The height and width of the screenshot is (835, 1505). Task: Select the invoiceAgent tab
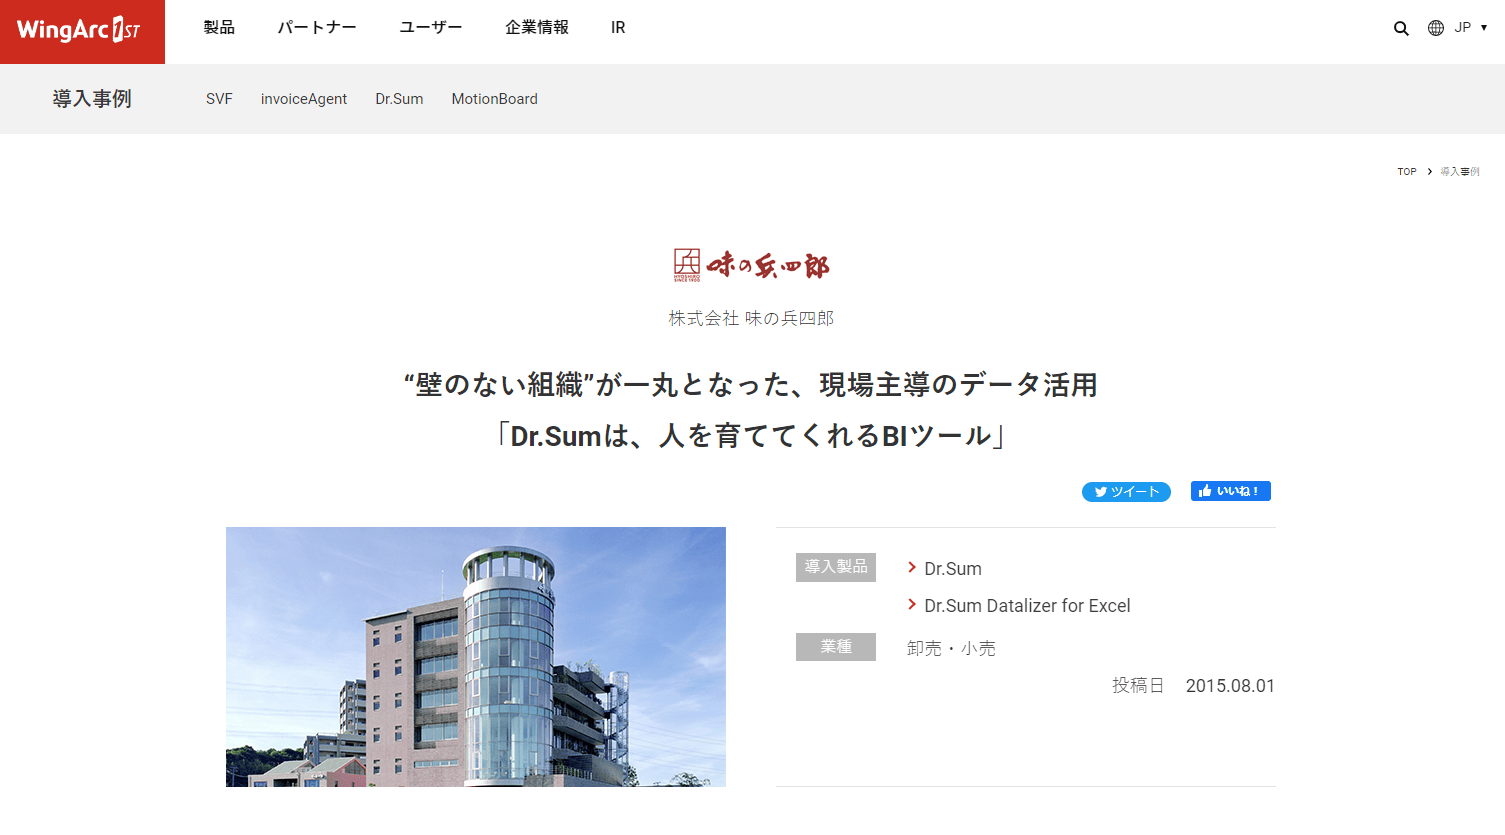pos(304,99)
